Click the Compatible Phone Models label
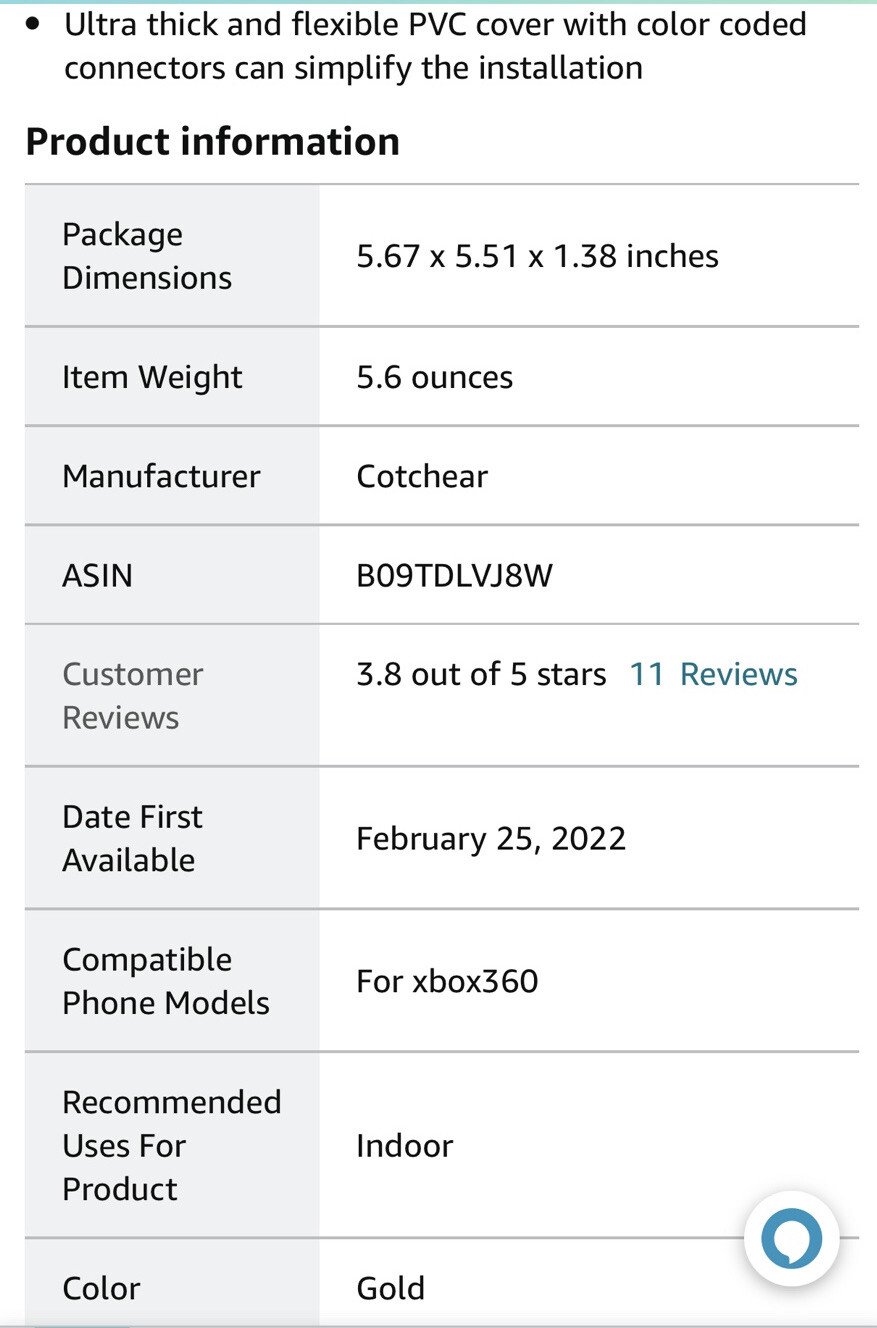Screen dimensions: 877x1328 coord(166,981)
